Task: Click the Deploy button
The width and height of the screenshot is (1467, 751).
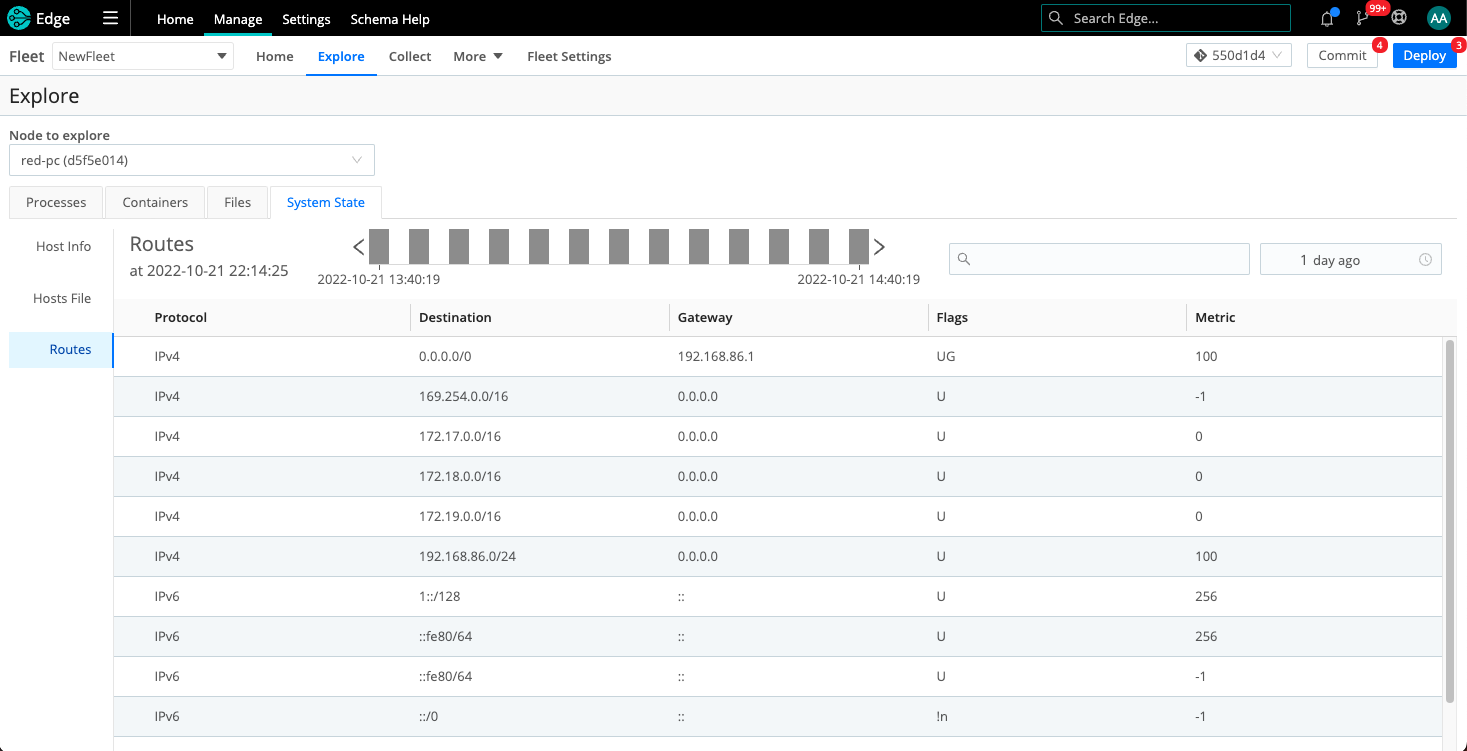Action: coord(1424,55)
